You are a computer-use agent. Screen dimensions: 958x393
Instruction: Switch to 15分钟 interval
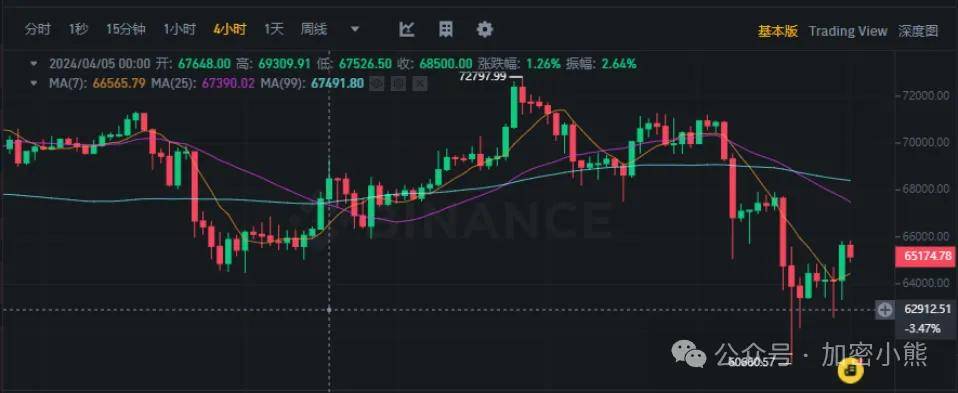[126, 29]
